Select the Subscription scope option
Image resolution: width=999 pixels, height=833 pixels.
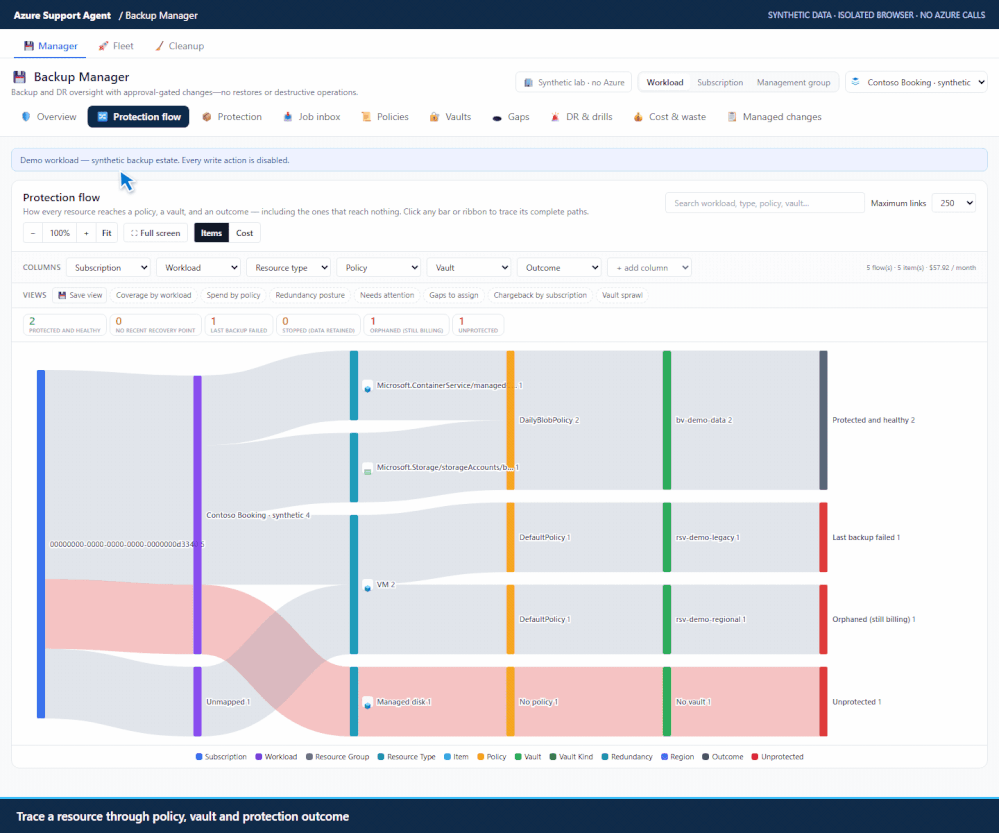[720, 82]
